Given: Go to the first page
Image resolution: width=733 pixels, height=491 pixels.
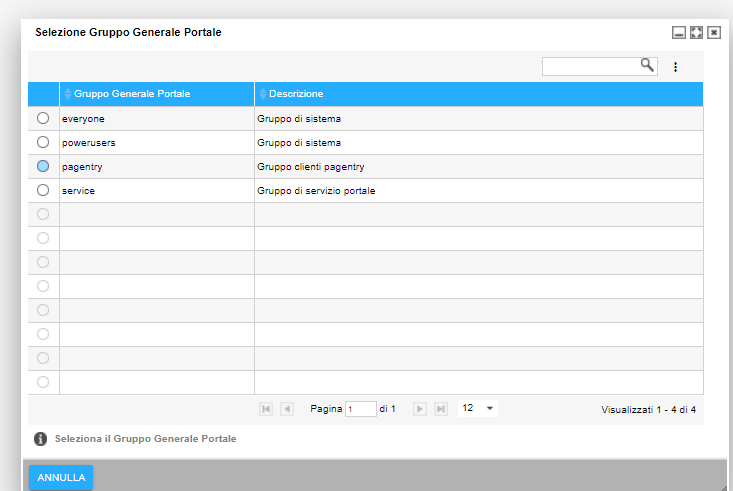Looking at the screenshot, I should (266, 409).
